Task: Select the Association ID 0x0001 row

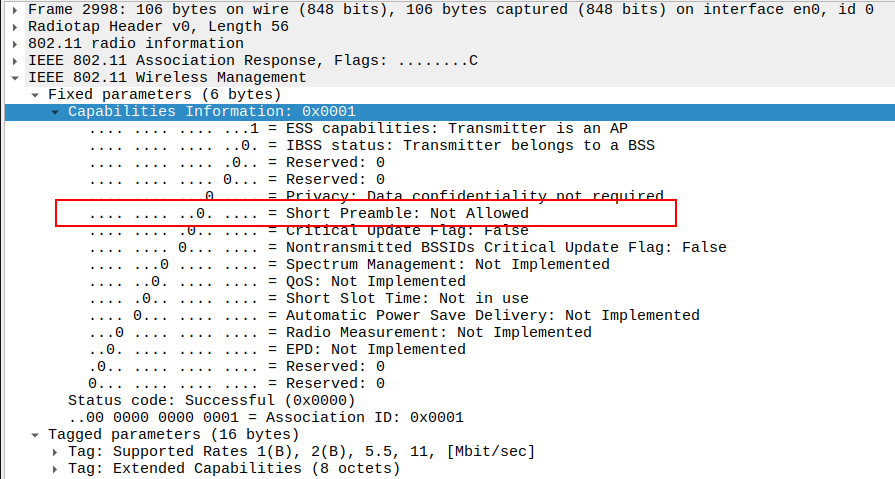Action: pos(266,417)
